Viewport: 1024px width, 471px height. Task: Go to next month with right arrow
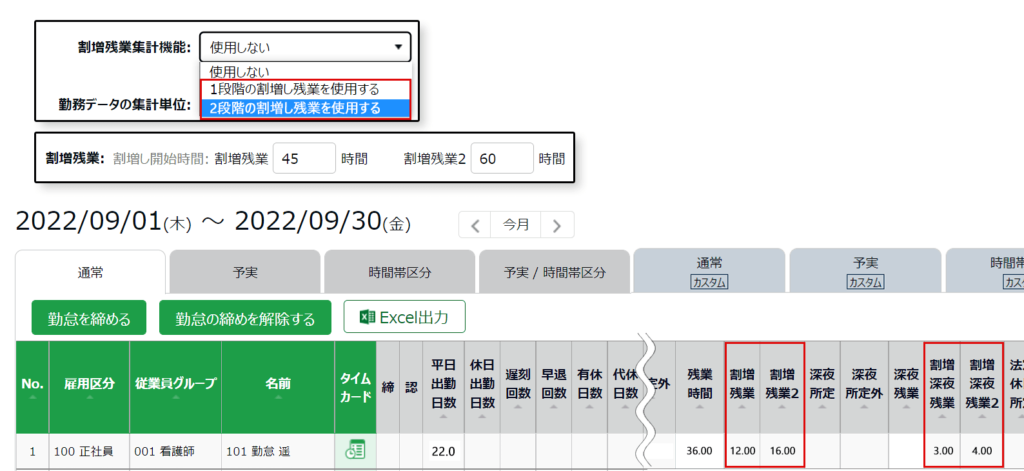(556, 225)
